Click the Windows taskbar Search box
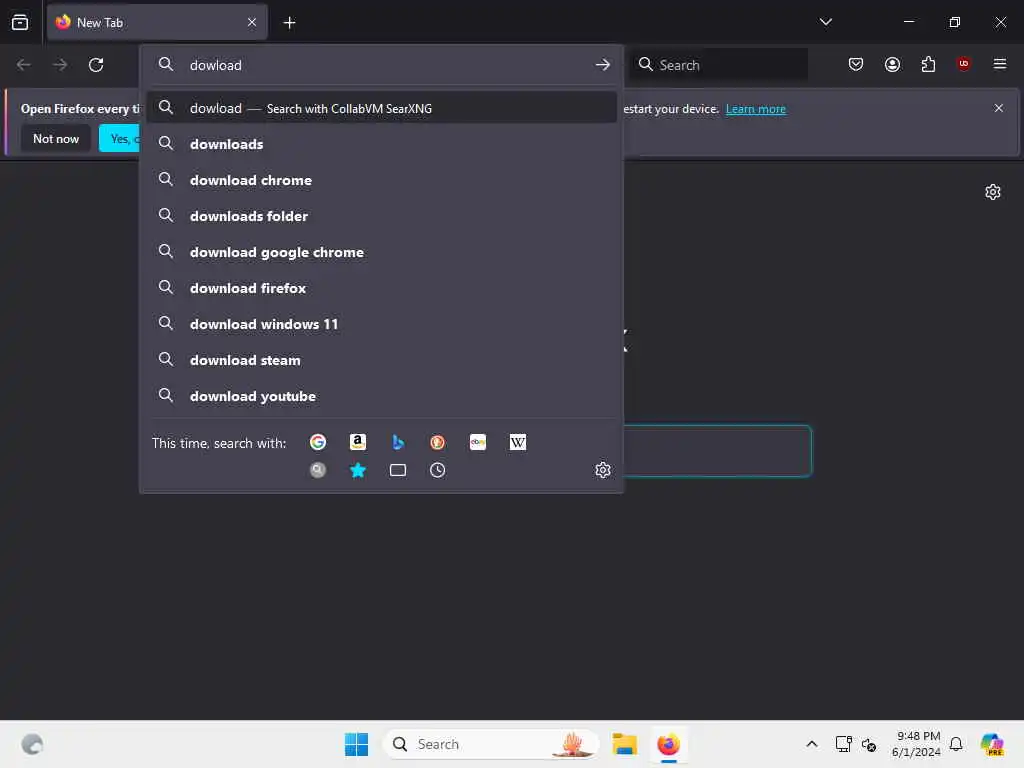 coord(492,744)
